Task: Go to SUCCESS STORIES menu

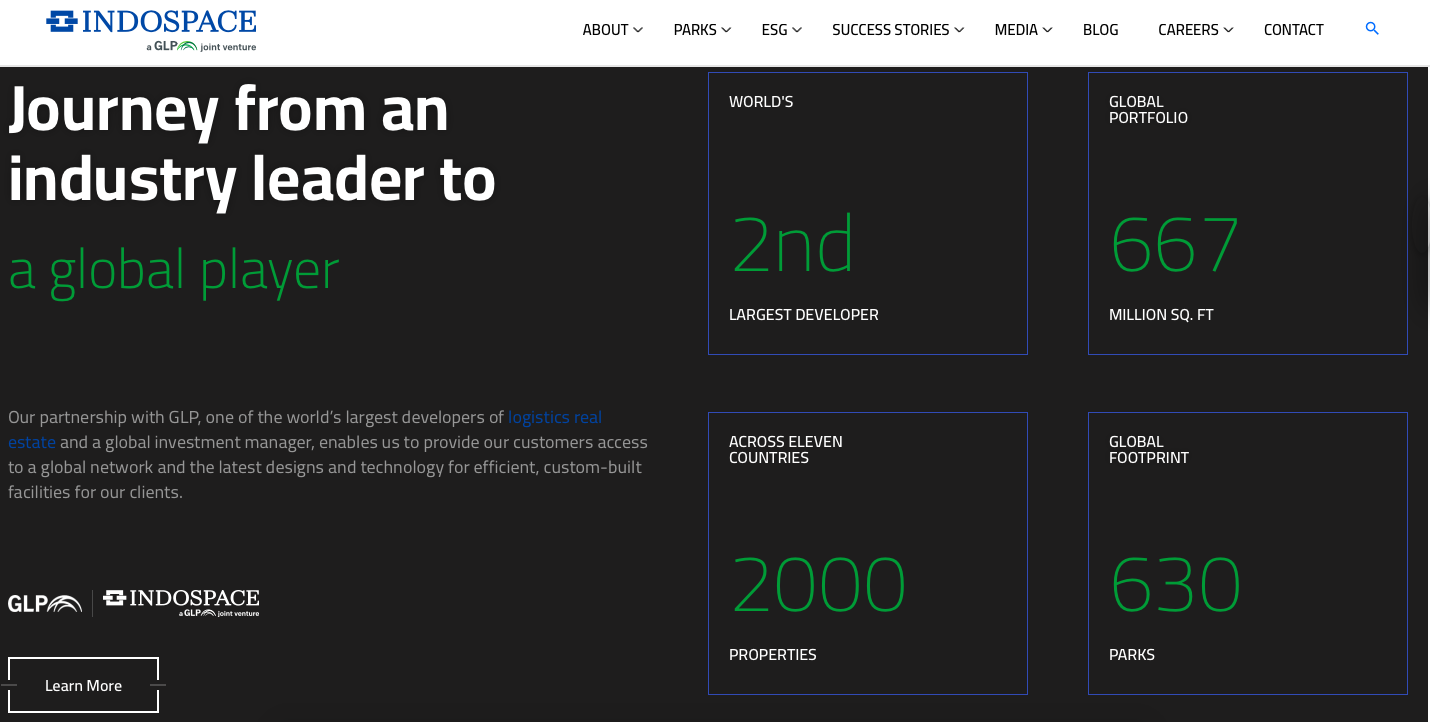Action: click(890, 30)
